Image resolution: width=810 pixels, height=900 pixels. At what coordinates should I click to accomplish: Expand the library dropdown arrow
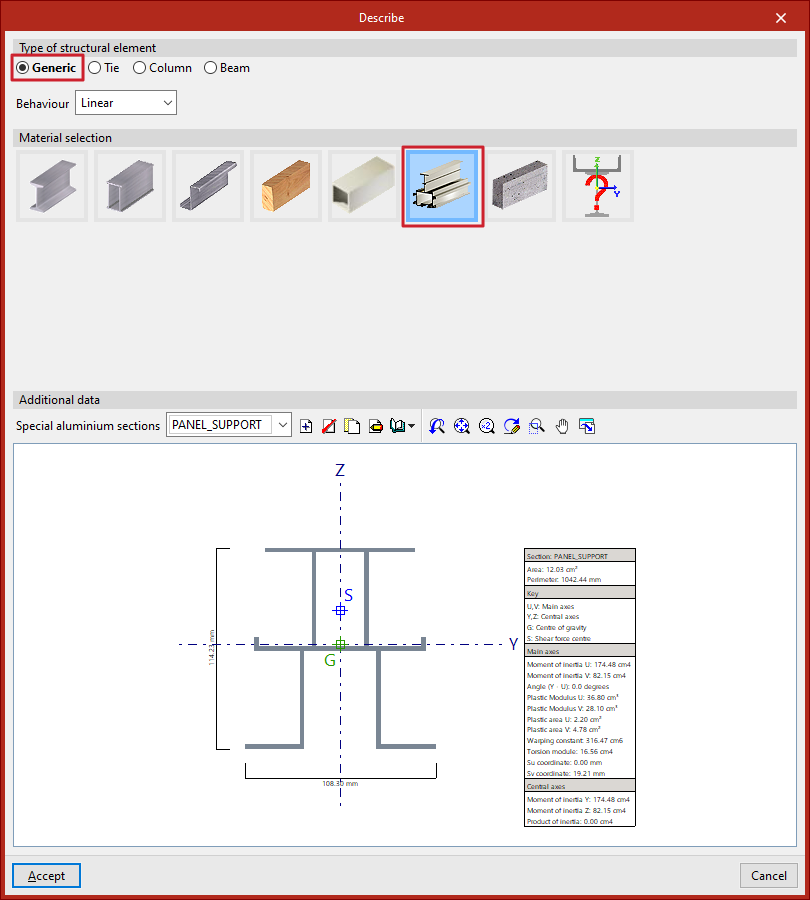412,426
